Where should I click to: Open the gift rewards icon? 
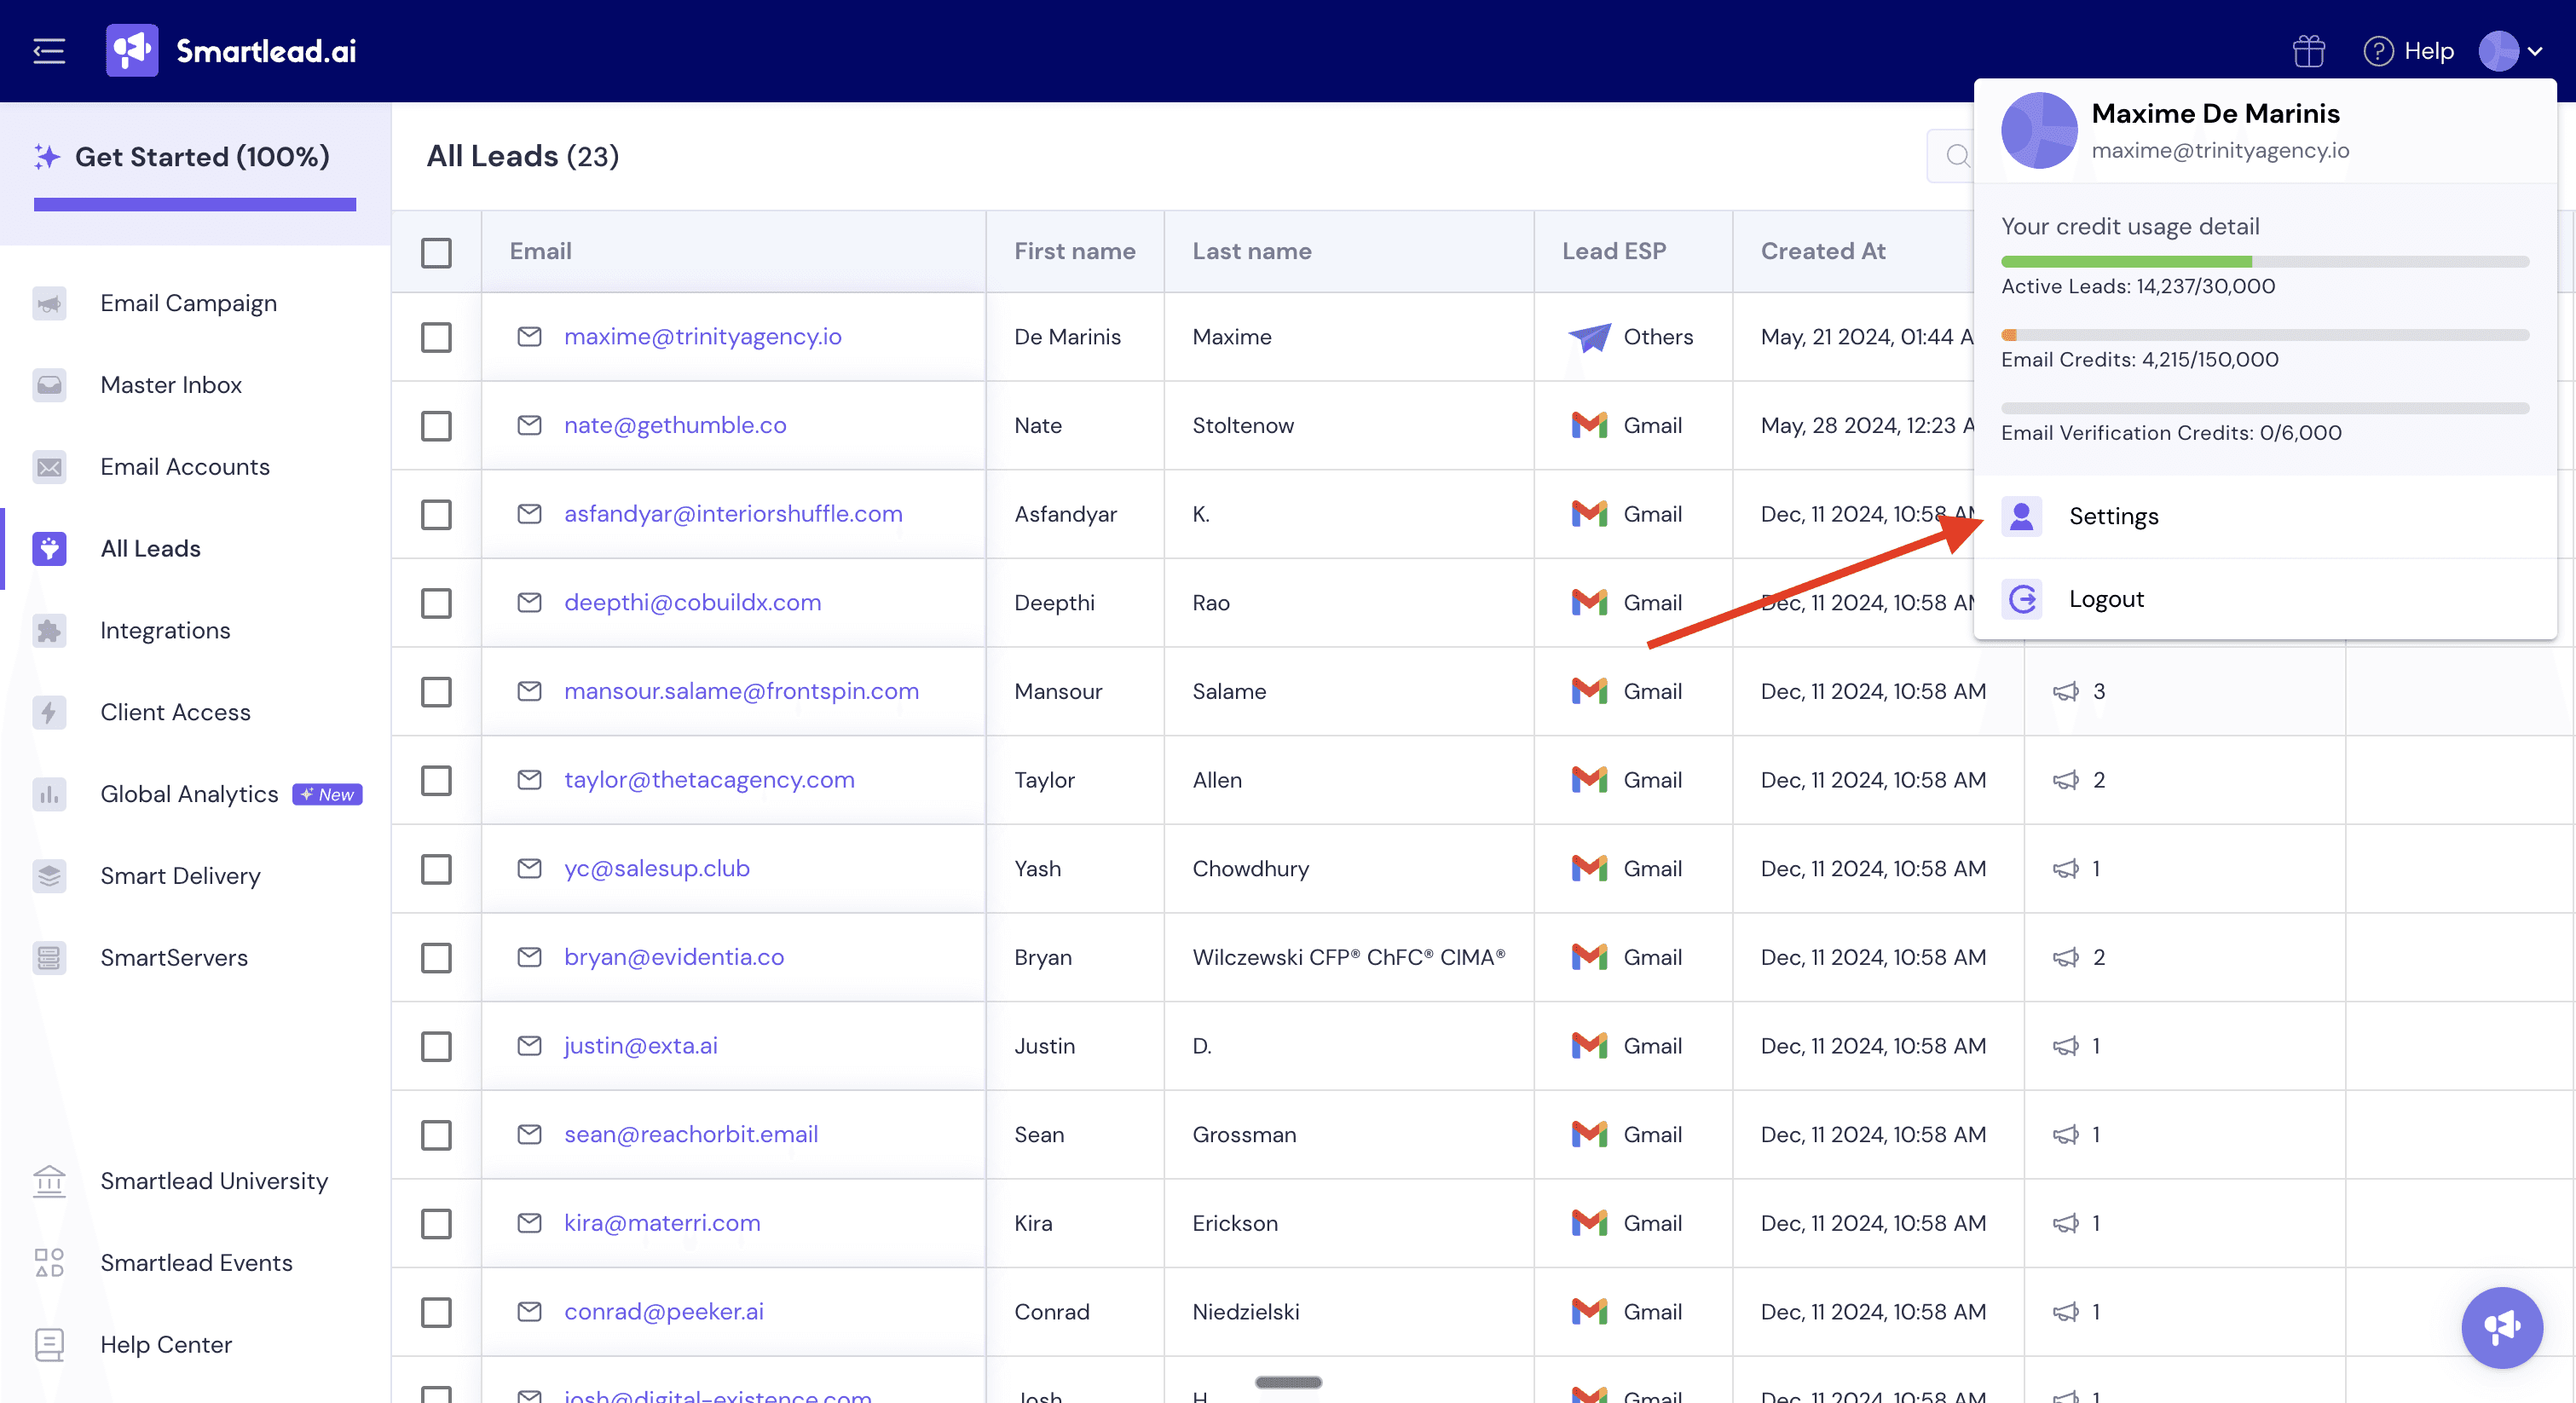pyautogui.click(x=2308, y=50)
